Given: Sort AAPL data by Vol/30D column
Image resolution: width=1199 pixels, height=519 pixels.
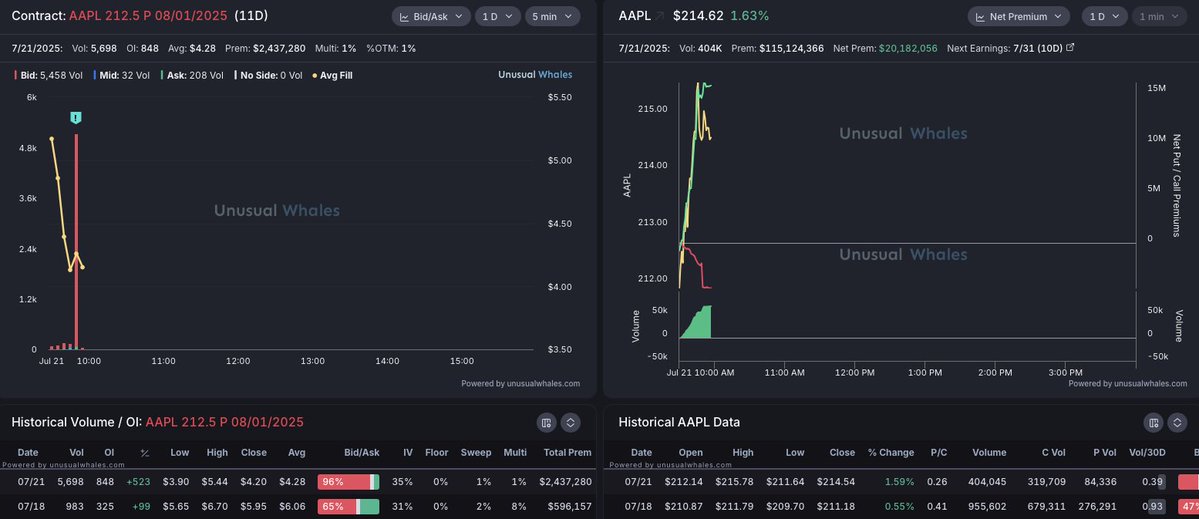Looking at the screenshot, I should pos(1149,453).
